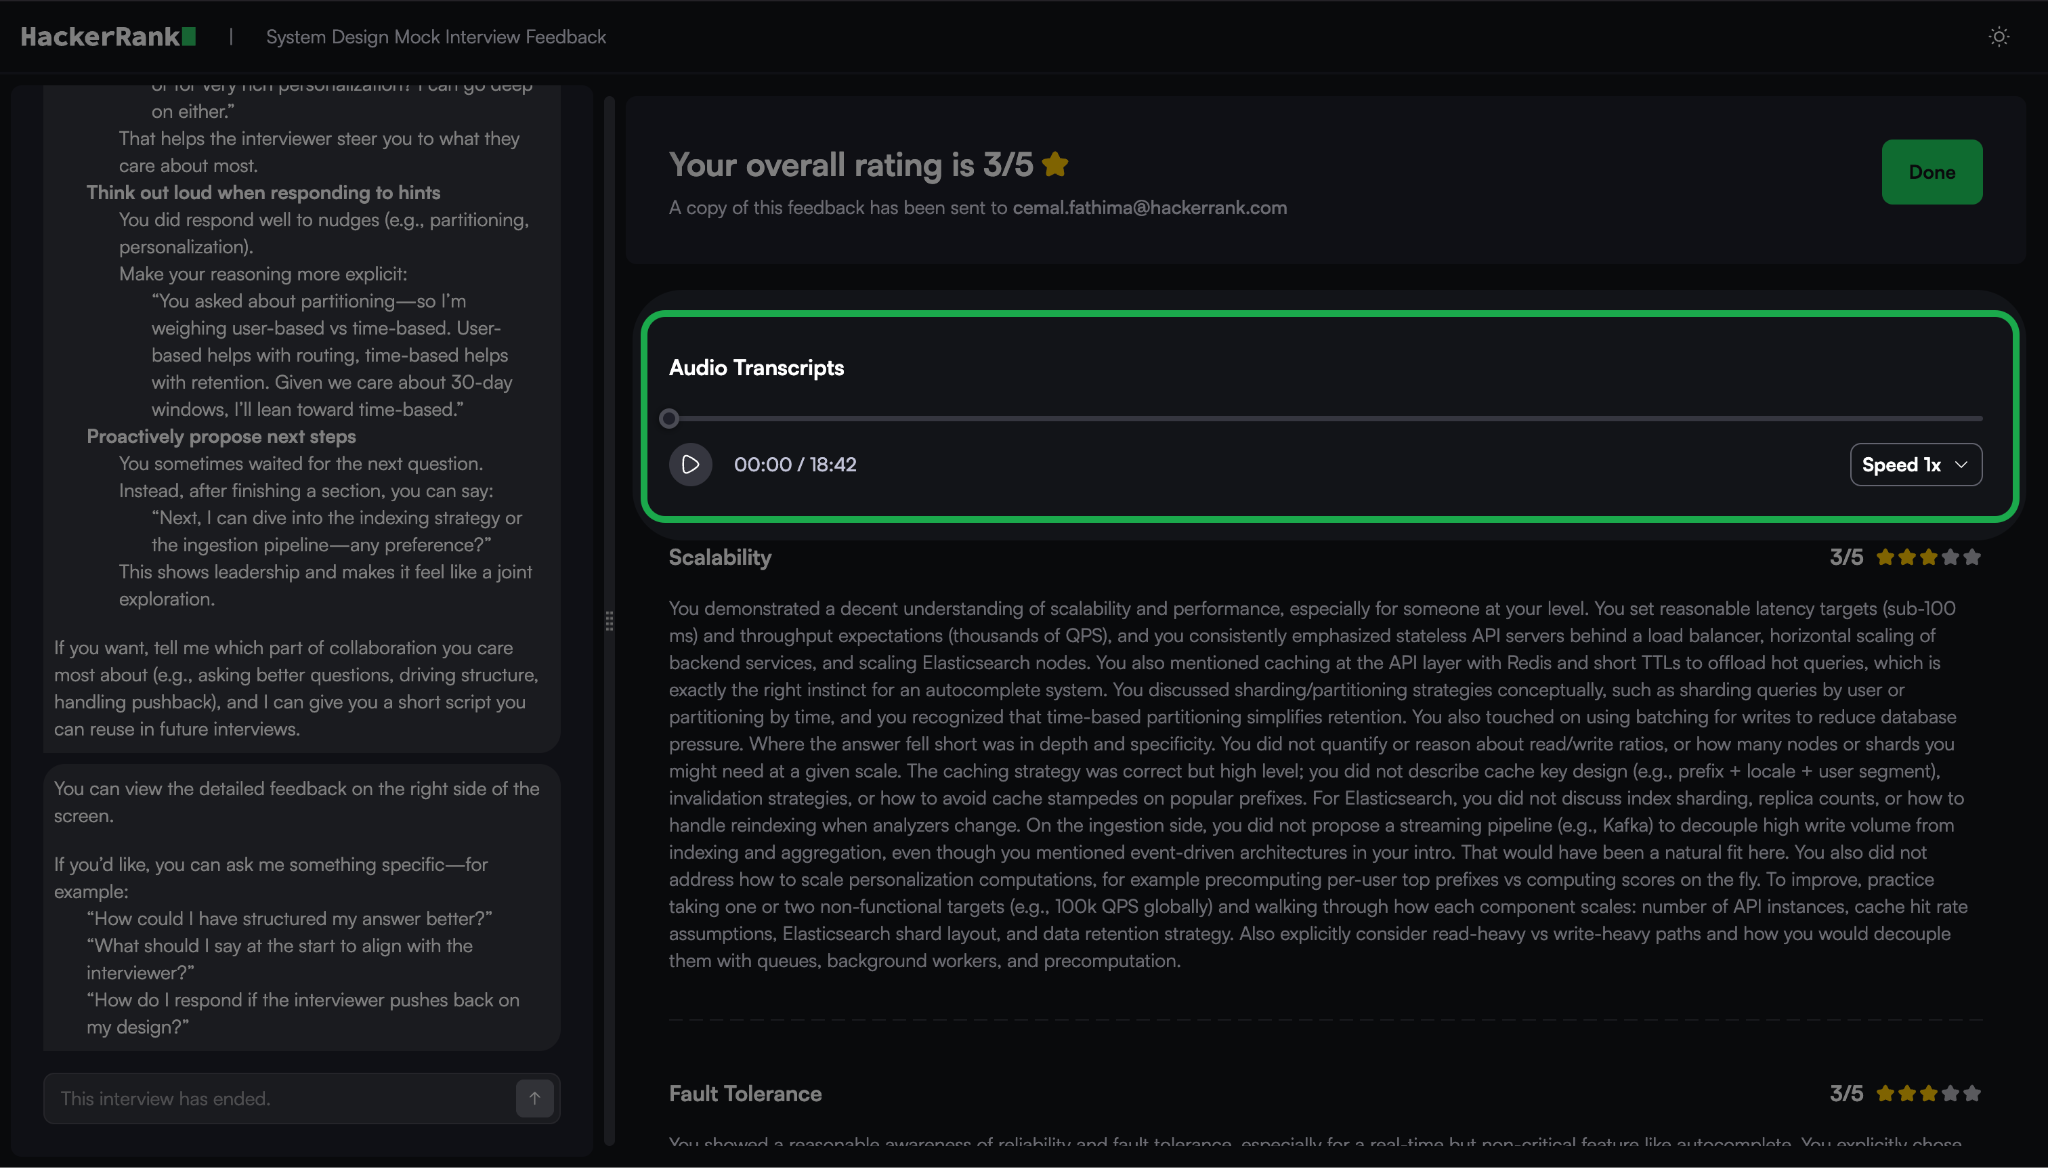Toggle the light/dark theme sun icon
The height and width of the screenshot is (1168, 2048).
[1998, 37]
